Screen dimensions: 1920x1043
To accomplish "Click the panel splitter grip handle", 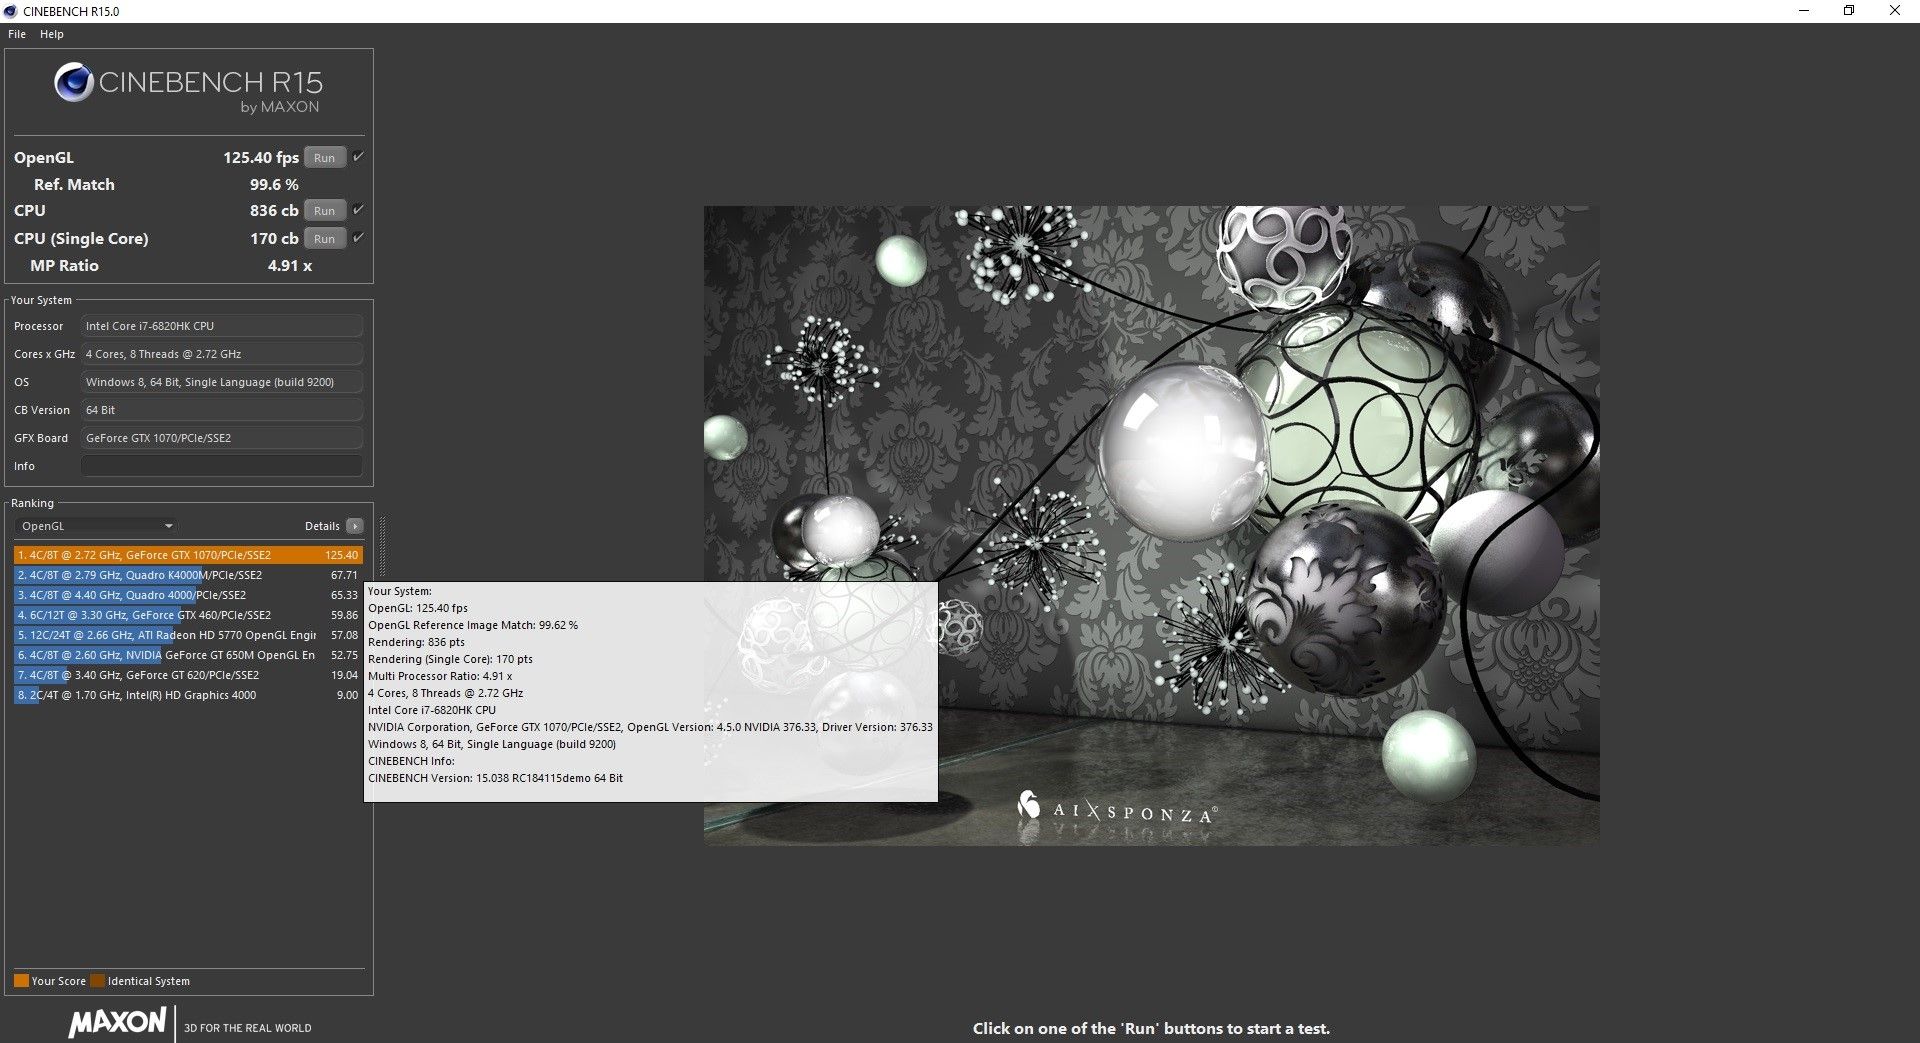I will click(381, 548).
